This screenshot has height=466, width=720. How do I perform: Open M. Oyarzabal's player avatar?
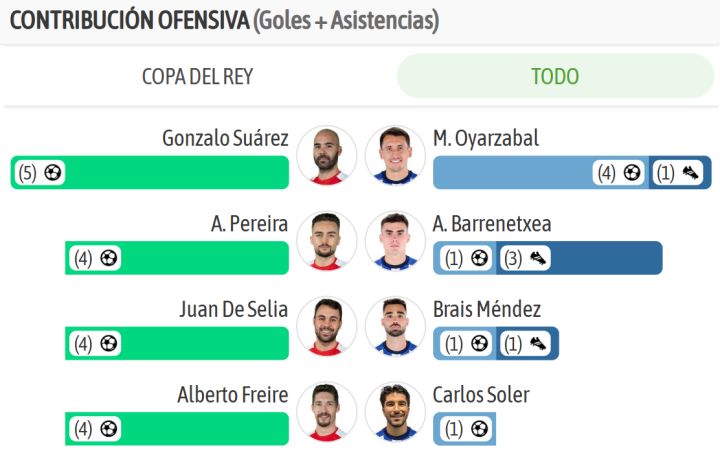[x=395, y=155]
